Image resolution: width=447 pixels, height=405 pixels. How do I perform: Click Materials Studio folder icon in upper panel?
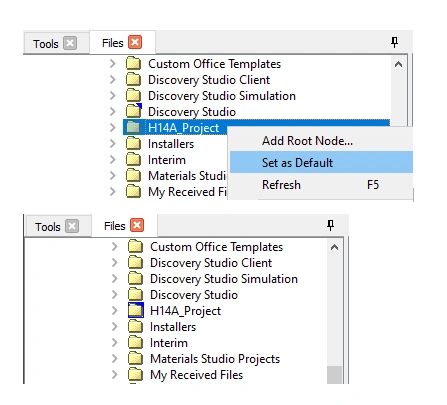click(x=133, y=175)
